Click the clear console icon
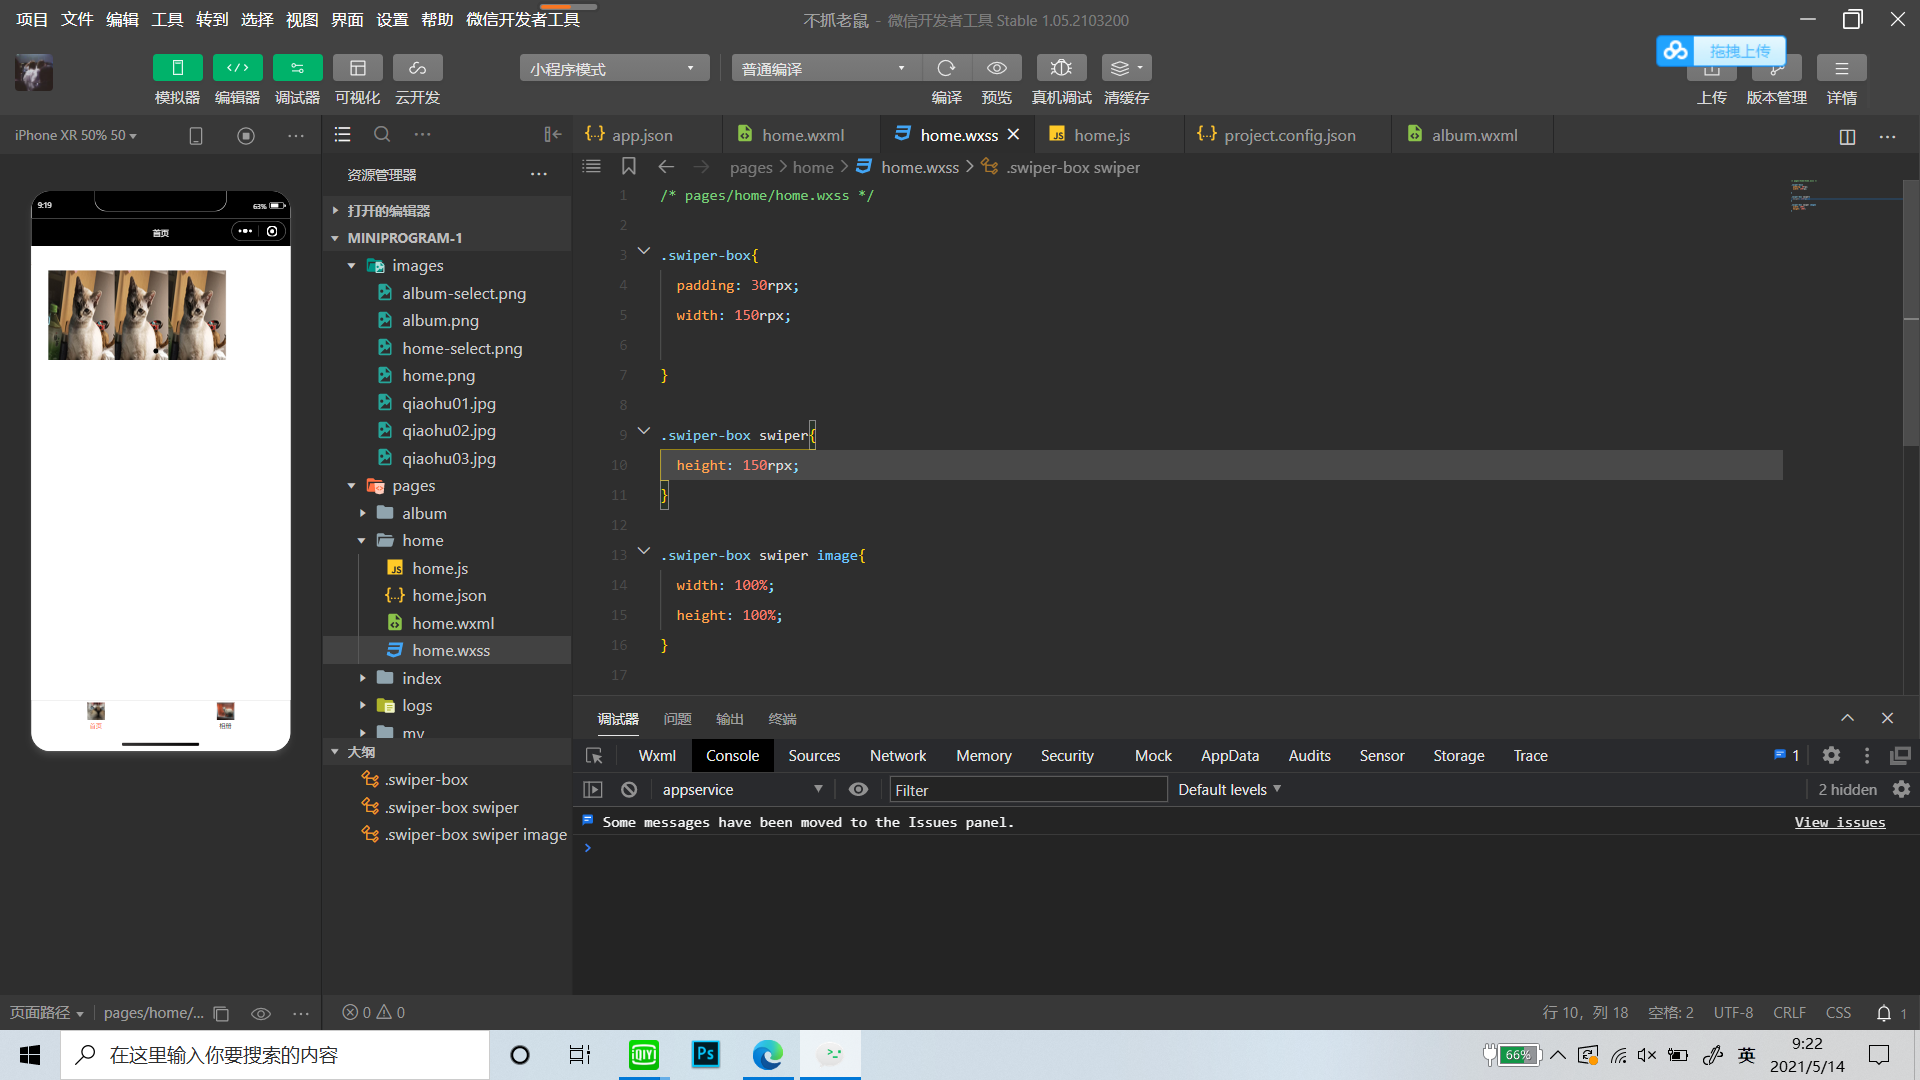Image resolution: width=1920 pixels, height=1080 pixels. tap(629, 789)
